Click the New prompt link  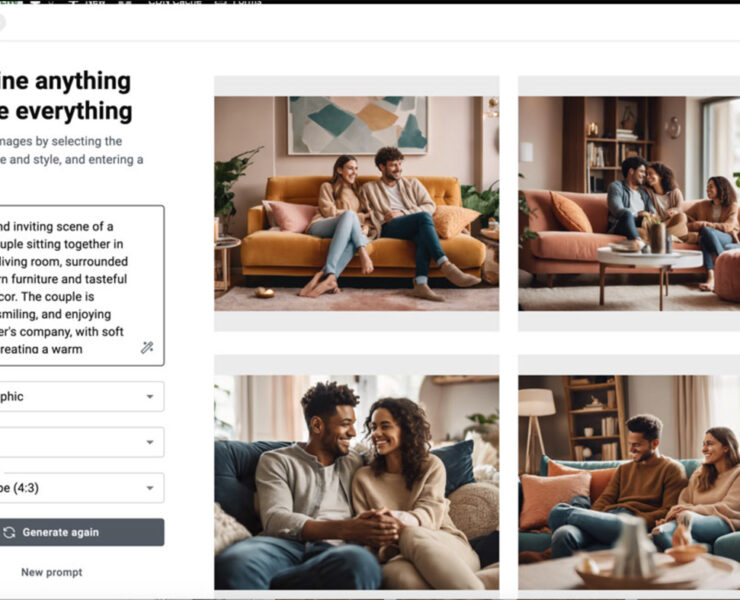point(52,573)
